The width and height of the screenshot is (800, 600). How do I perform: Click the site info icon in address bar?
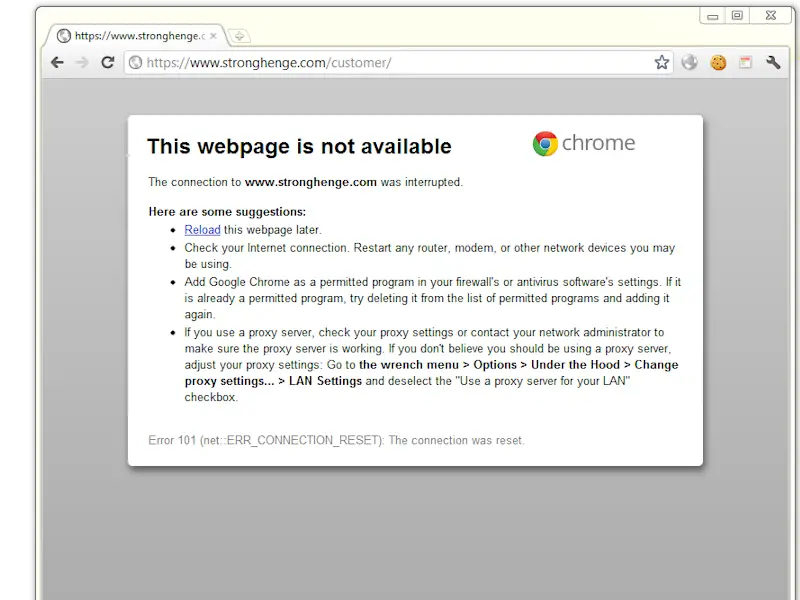tap(135, 62)
